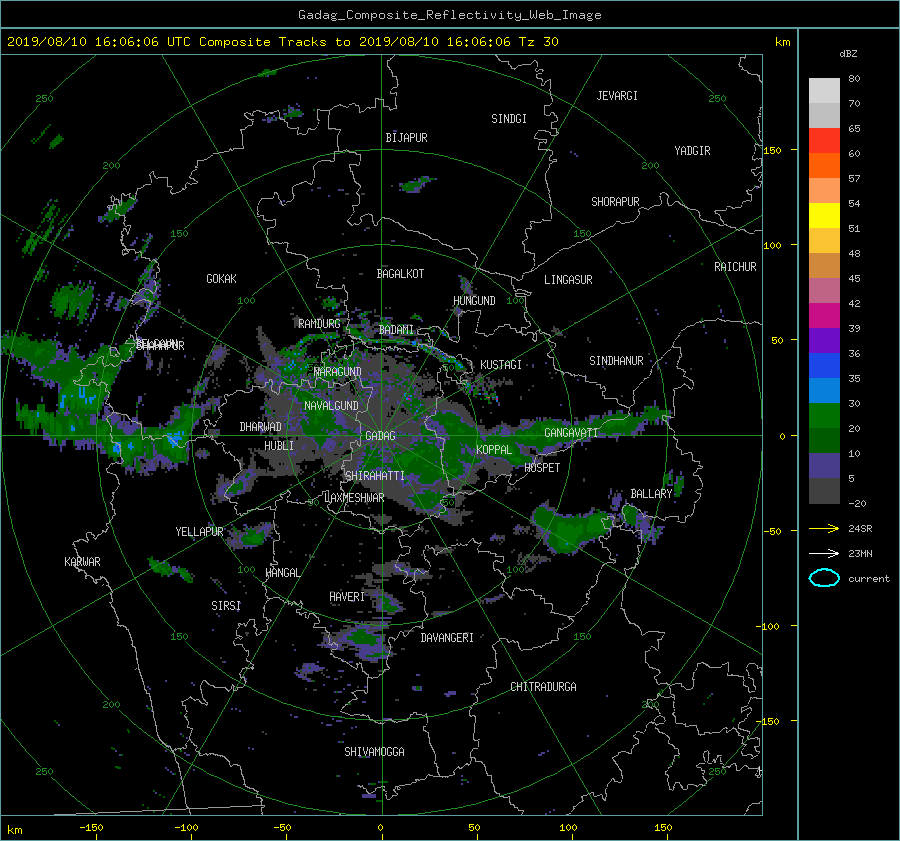The image size is (900, 841).
Task: Click the bottom axis -150 km tick label
Action: pyautogui.click(x=91, y=828)
